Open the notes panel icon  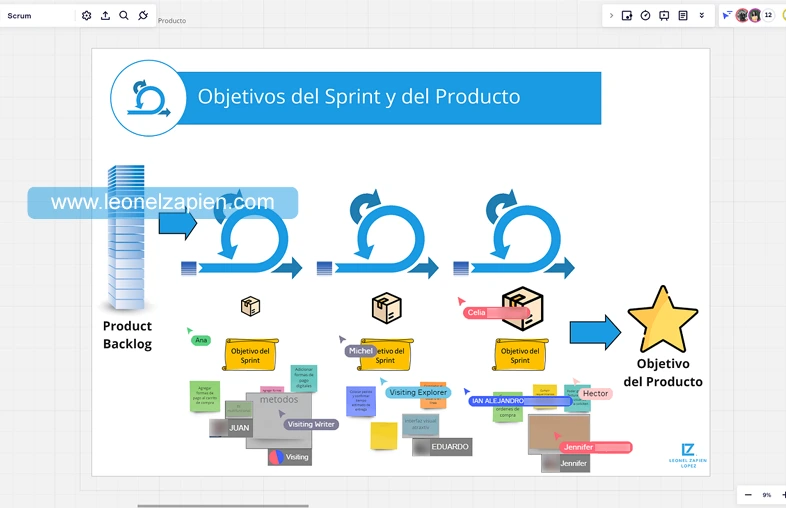(683, 16)
